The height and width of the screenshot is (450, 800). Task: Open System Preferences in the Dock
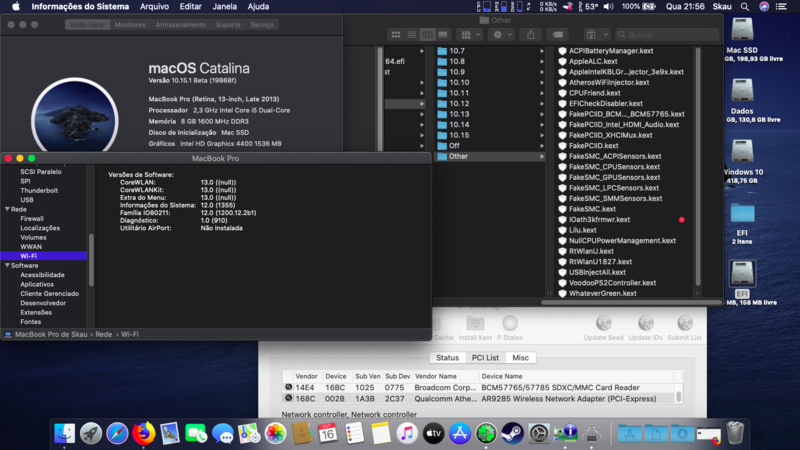click(x=539, y=434)
